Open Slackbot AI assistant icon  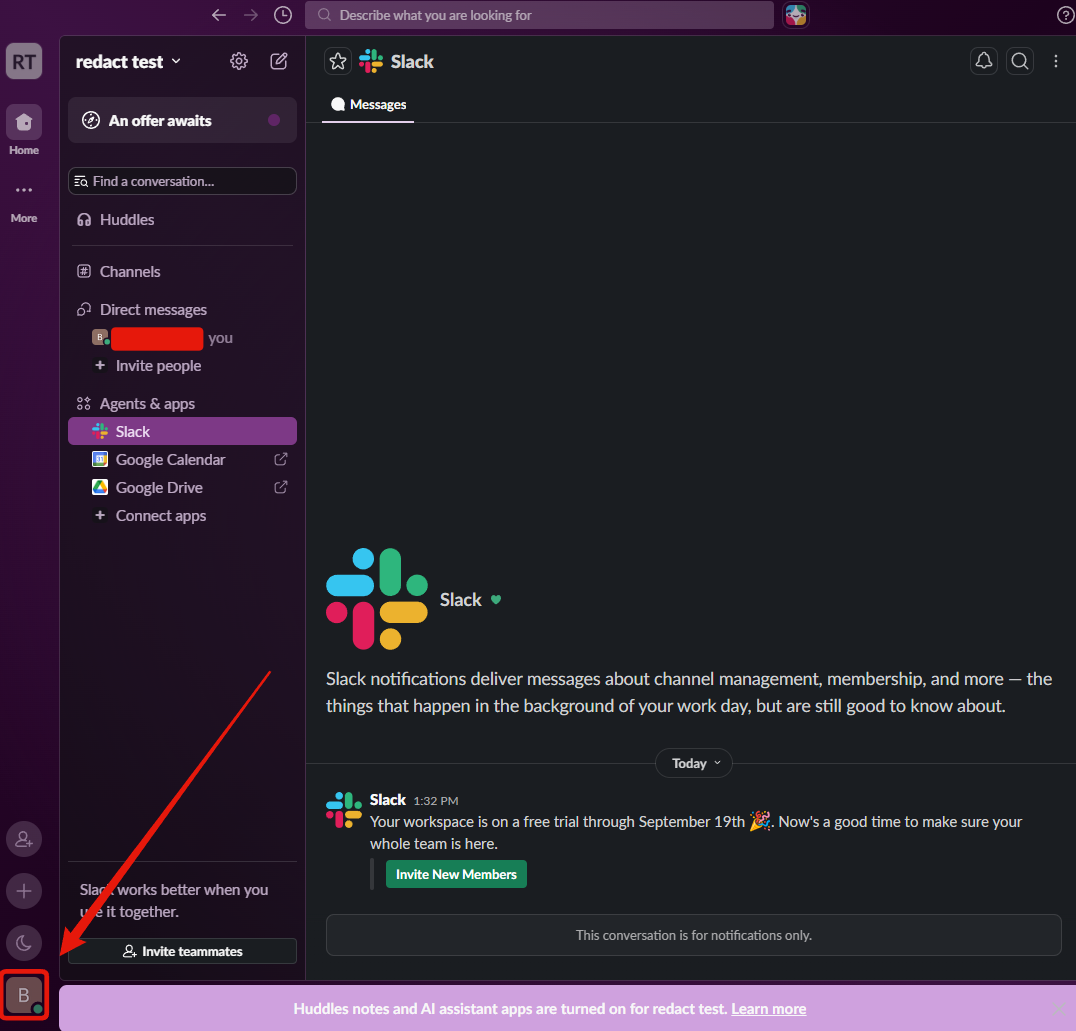[x=795, y=15]
